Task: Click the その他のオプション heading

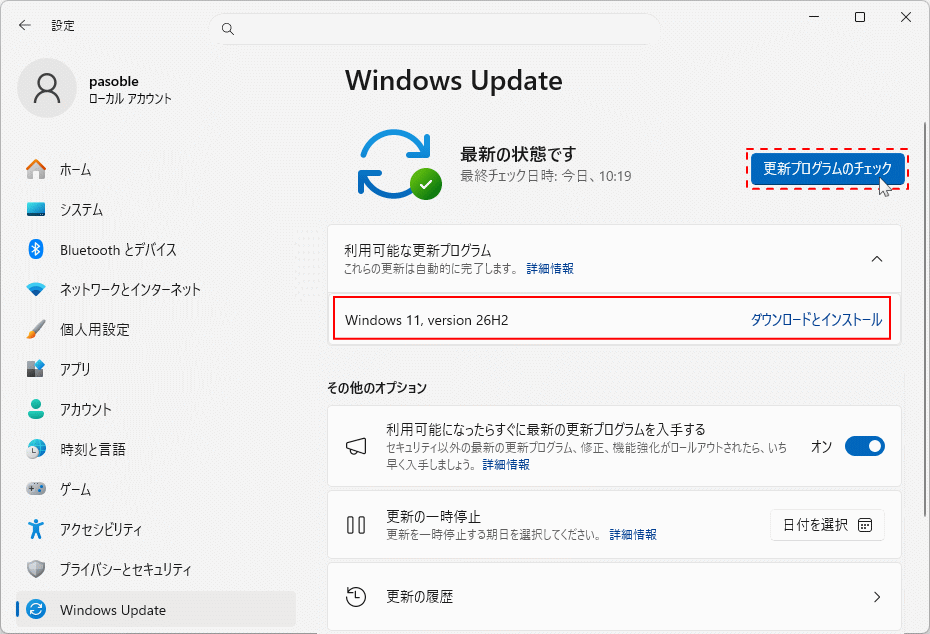Action: pyautogui.click(x=377, y=388)
